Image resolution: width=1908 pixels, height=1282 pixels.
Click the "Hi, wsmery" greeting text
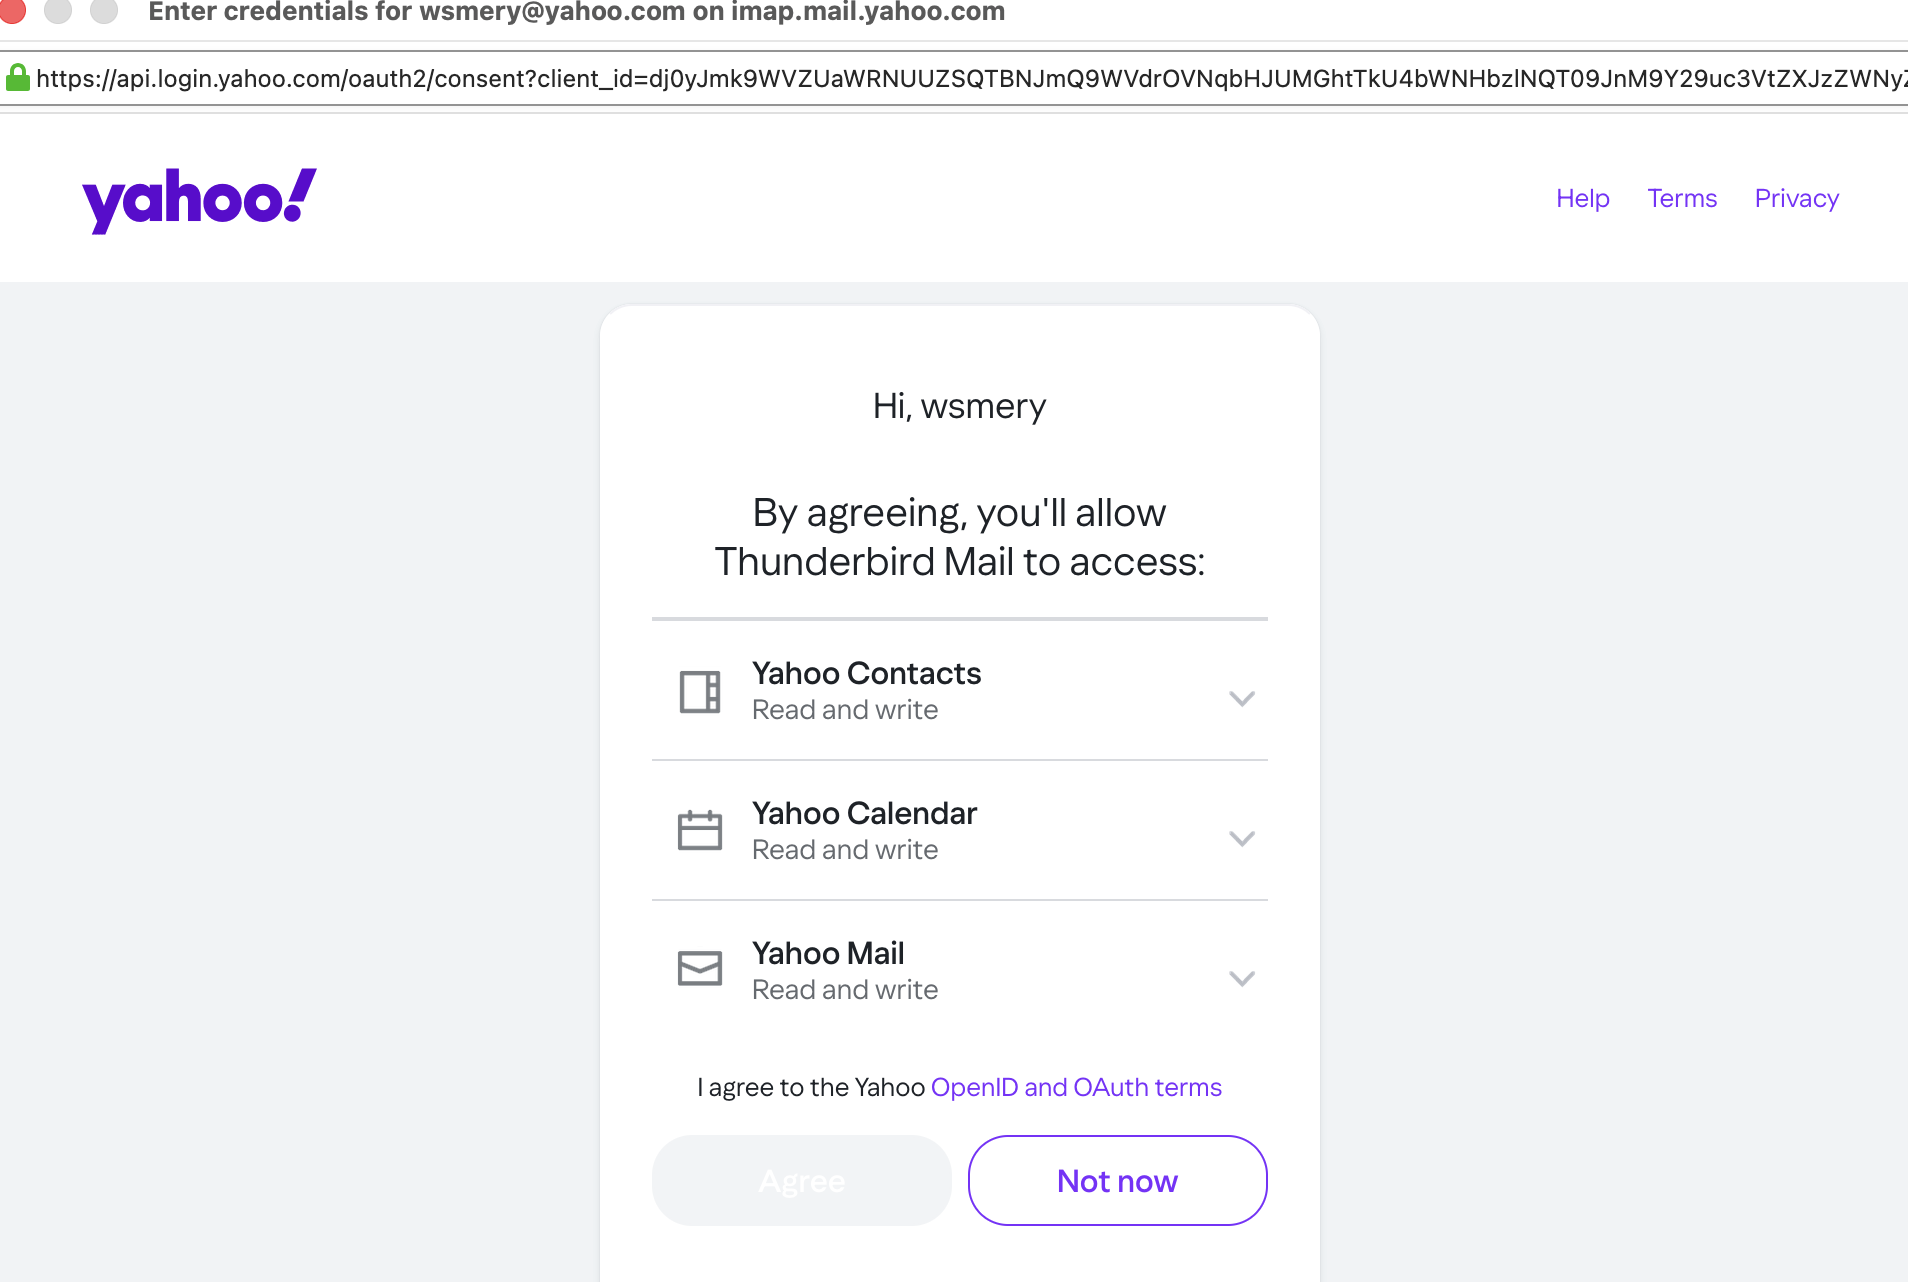[x=959, y=406]
